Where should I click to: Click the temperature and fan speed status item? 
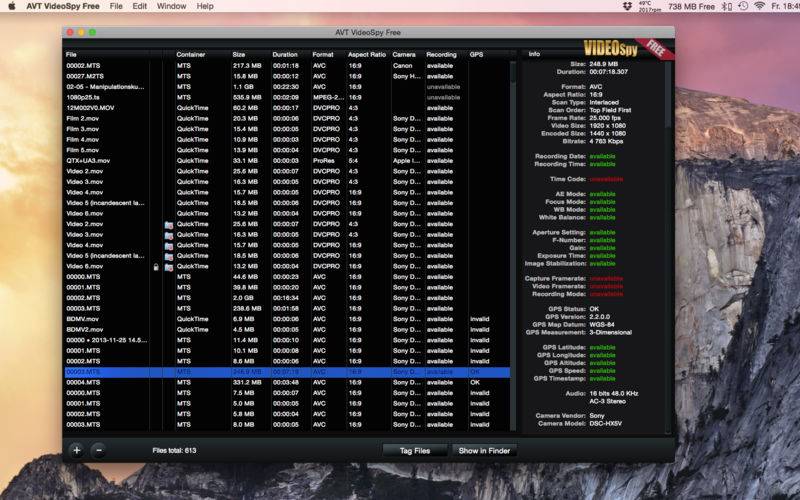[x=649, y=6]
